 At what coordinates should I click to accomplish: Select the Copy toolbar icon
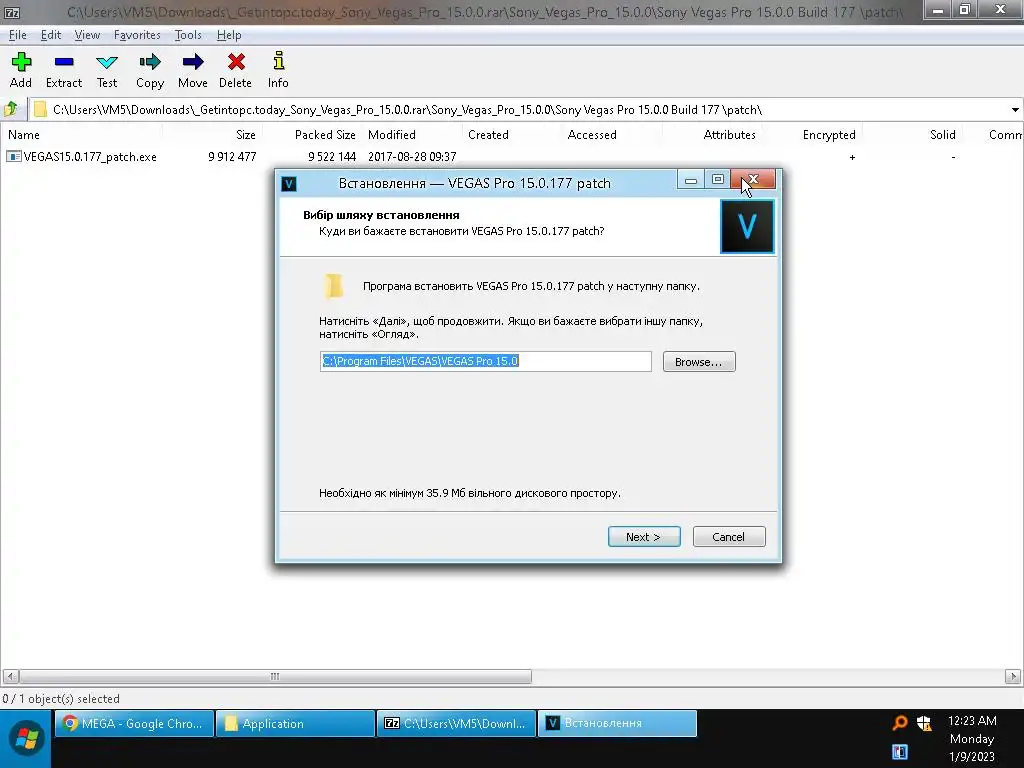click(x=150, y=62)
